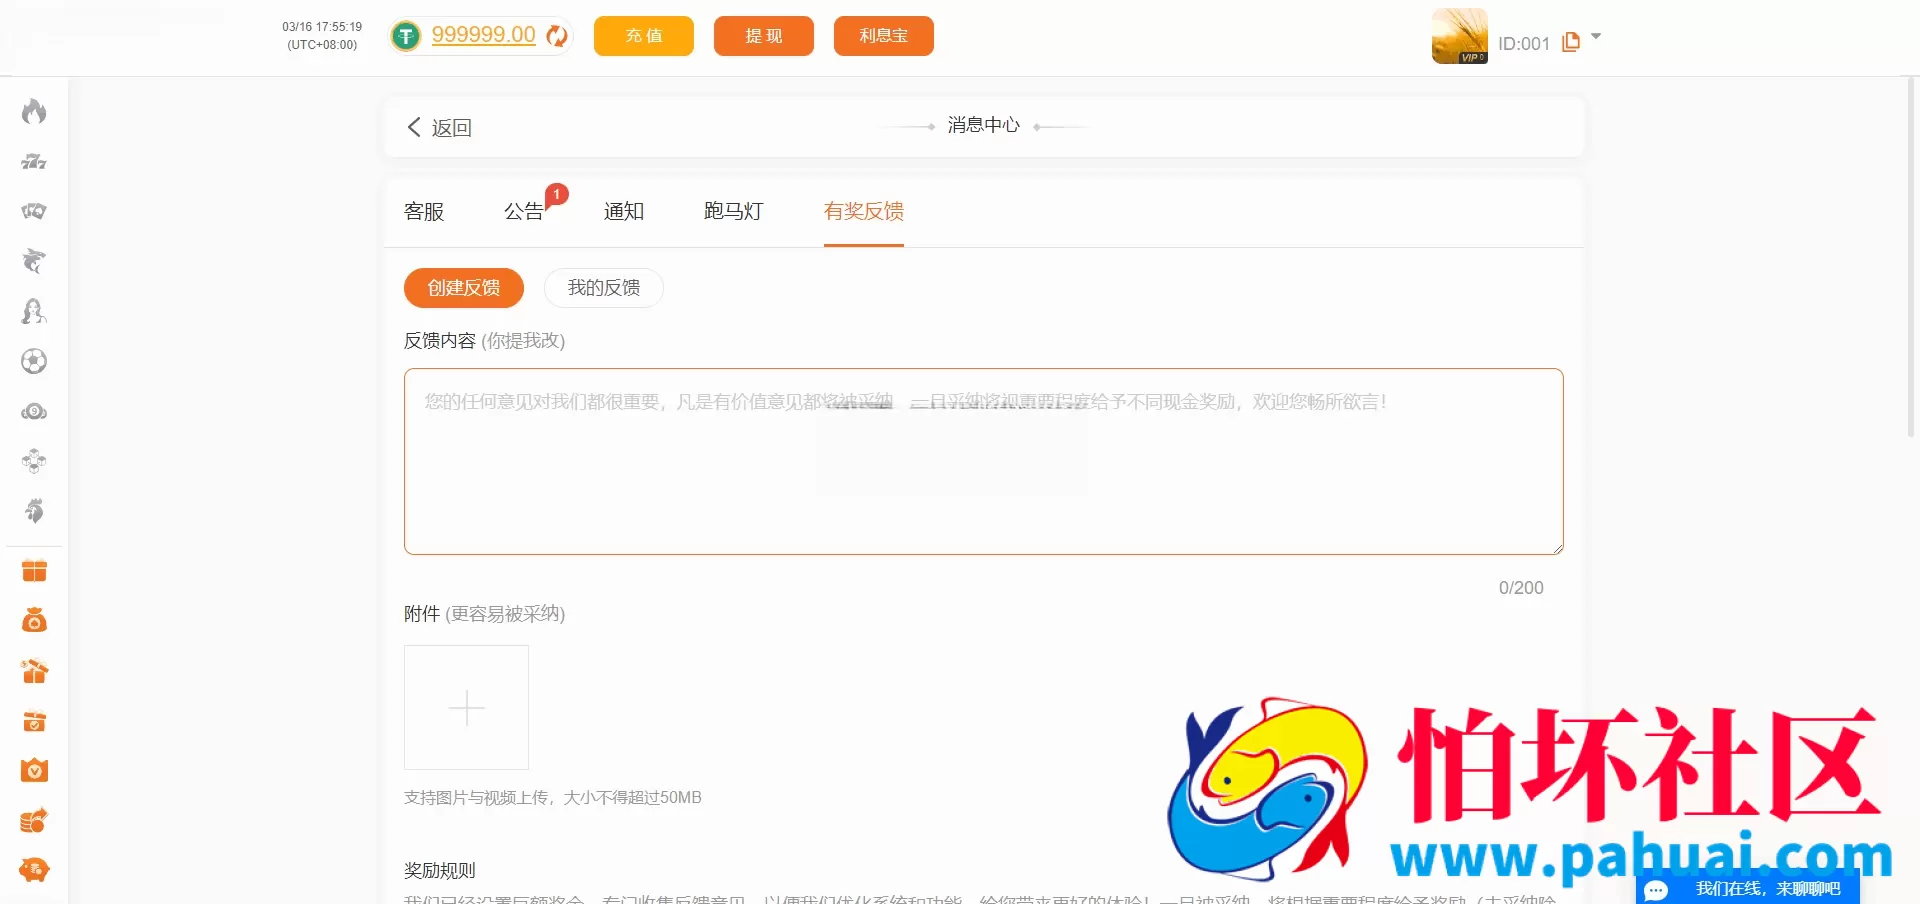Viewport: 1920px width, 904px height.
Task: Click the refresh balance icon
Action: click(x=557, y=36)
